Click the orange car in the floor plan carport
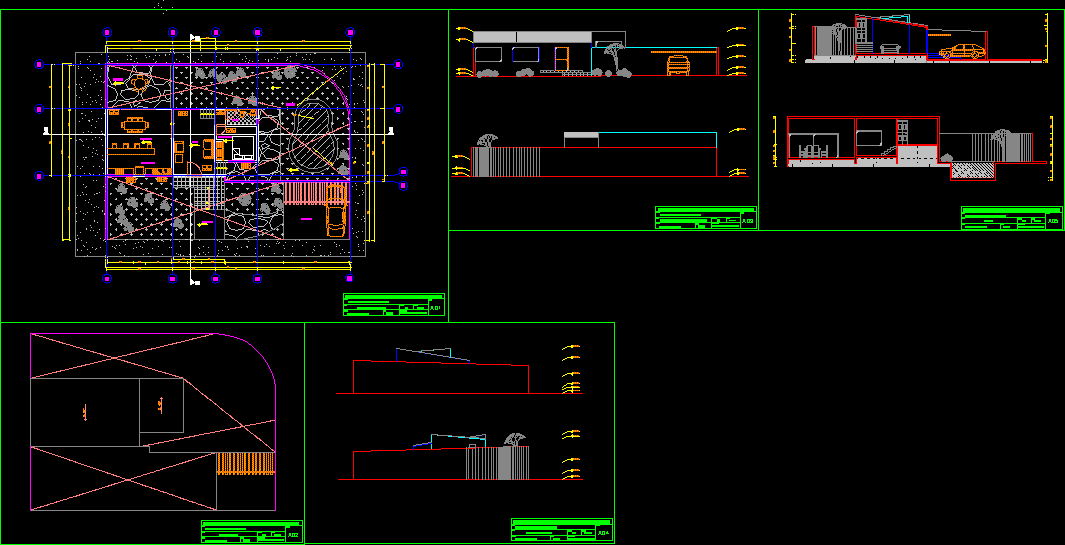The height and width of the screenshot is (545, 1065). point(335,221)
